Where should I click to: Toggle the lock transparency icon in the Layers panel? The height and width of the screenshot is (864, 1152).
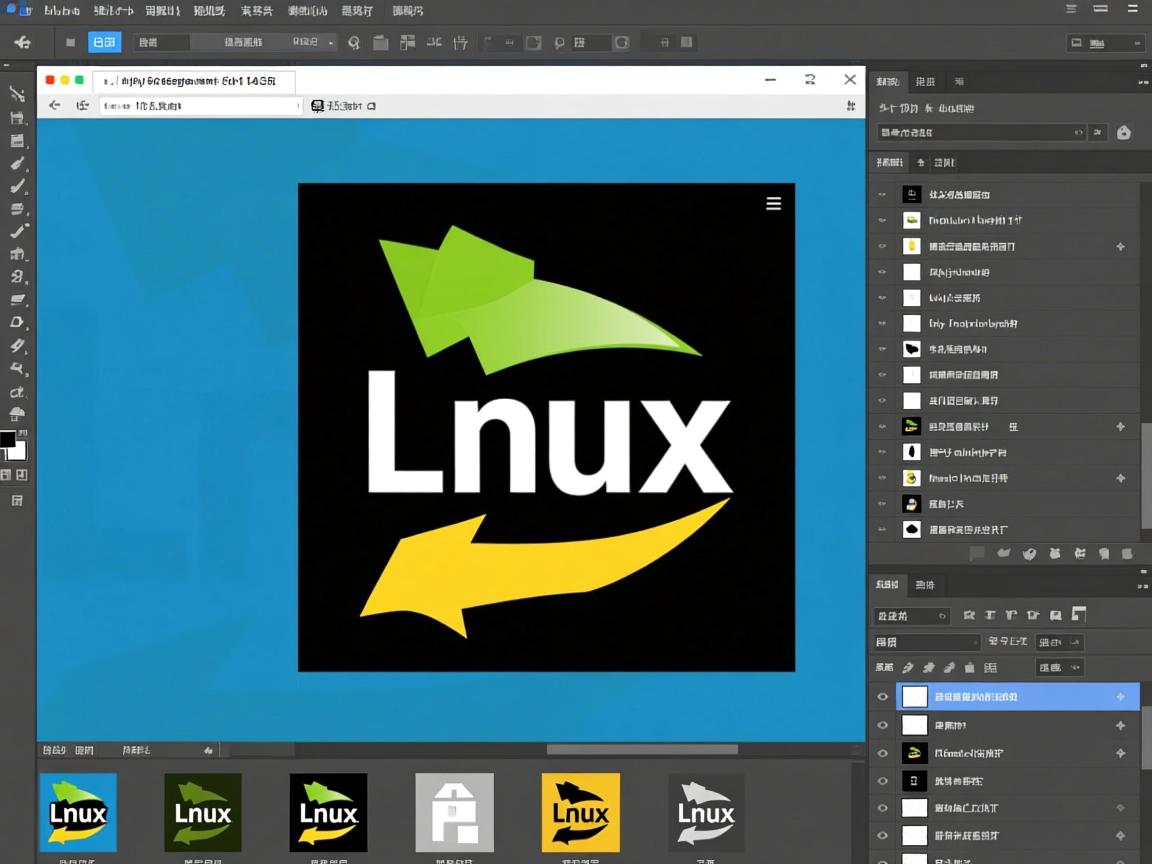pyautogui.click(x=907, y=667)
